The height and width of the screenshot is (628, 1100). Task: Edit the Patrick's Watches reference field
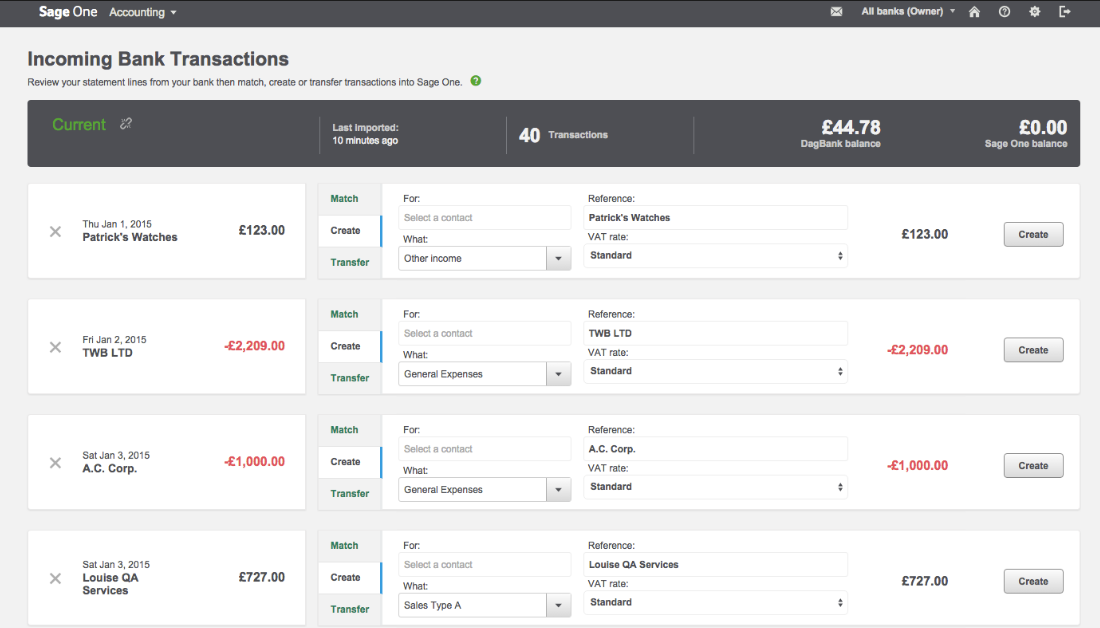pyautogui.click(x=716, y=218)
